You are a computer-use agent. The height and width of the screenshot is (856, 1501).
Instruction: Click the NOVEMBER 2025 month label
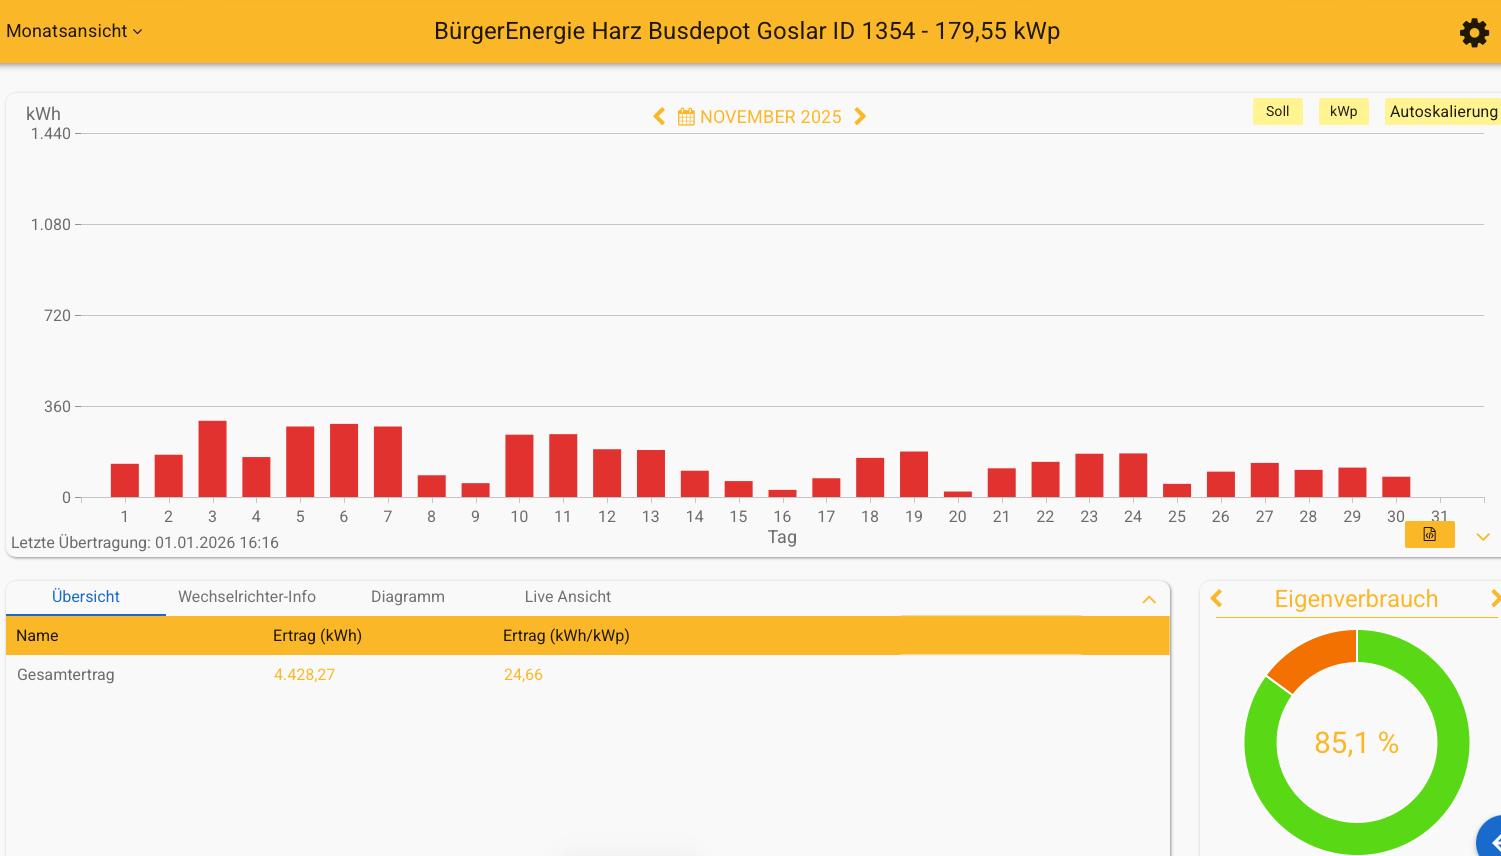pyautogui.click(x=770, y=117)
